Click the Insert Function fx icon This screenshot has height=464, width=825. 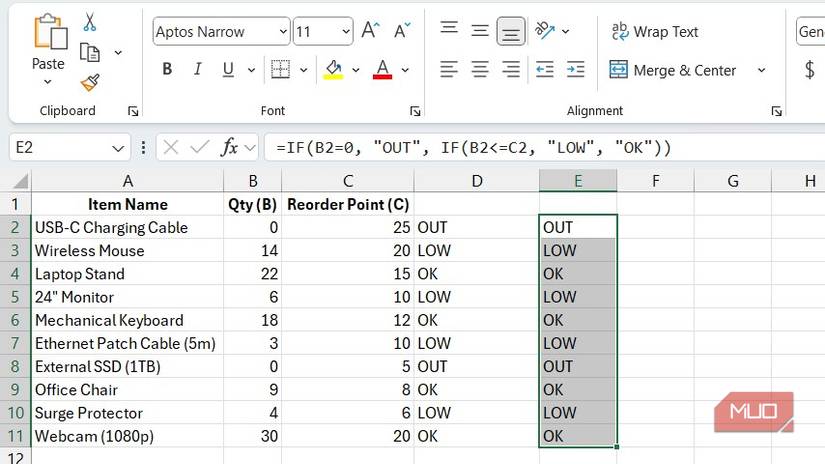point(229,147)
